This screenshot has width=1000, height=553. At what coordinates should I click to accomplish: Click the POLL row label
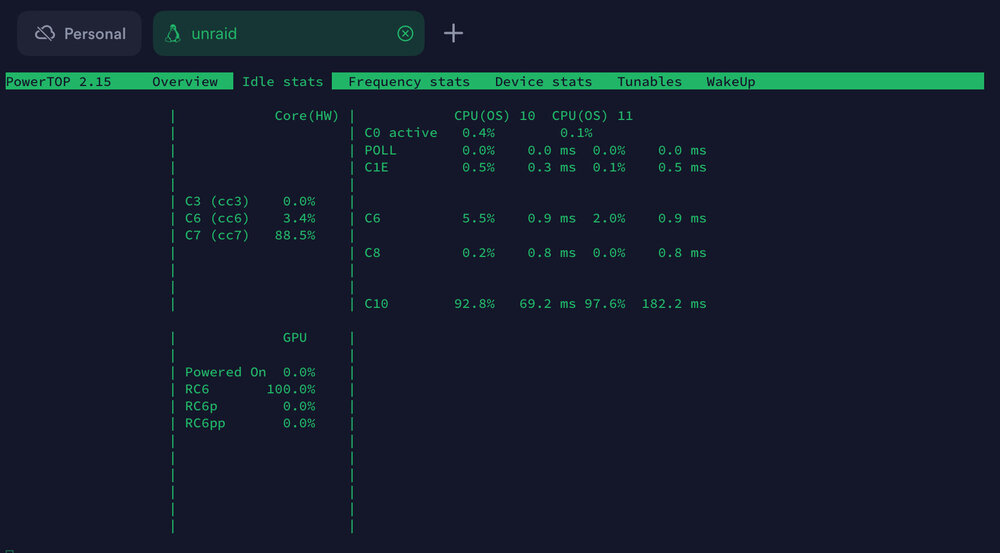pyautogui.click(x=380, y=151)
